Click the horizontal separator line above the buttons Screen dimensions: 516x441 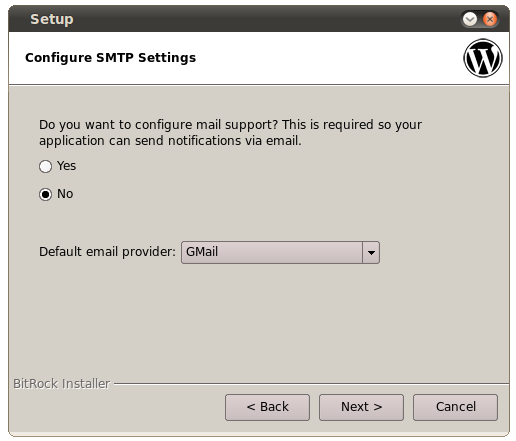[x=311, y=384]
